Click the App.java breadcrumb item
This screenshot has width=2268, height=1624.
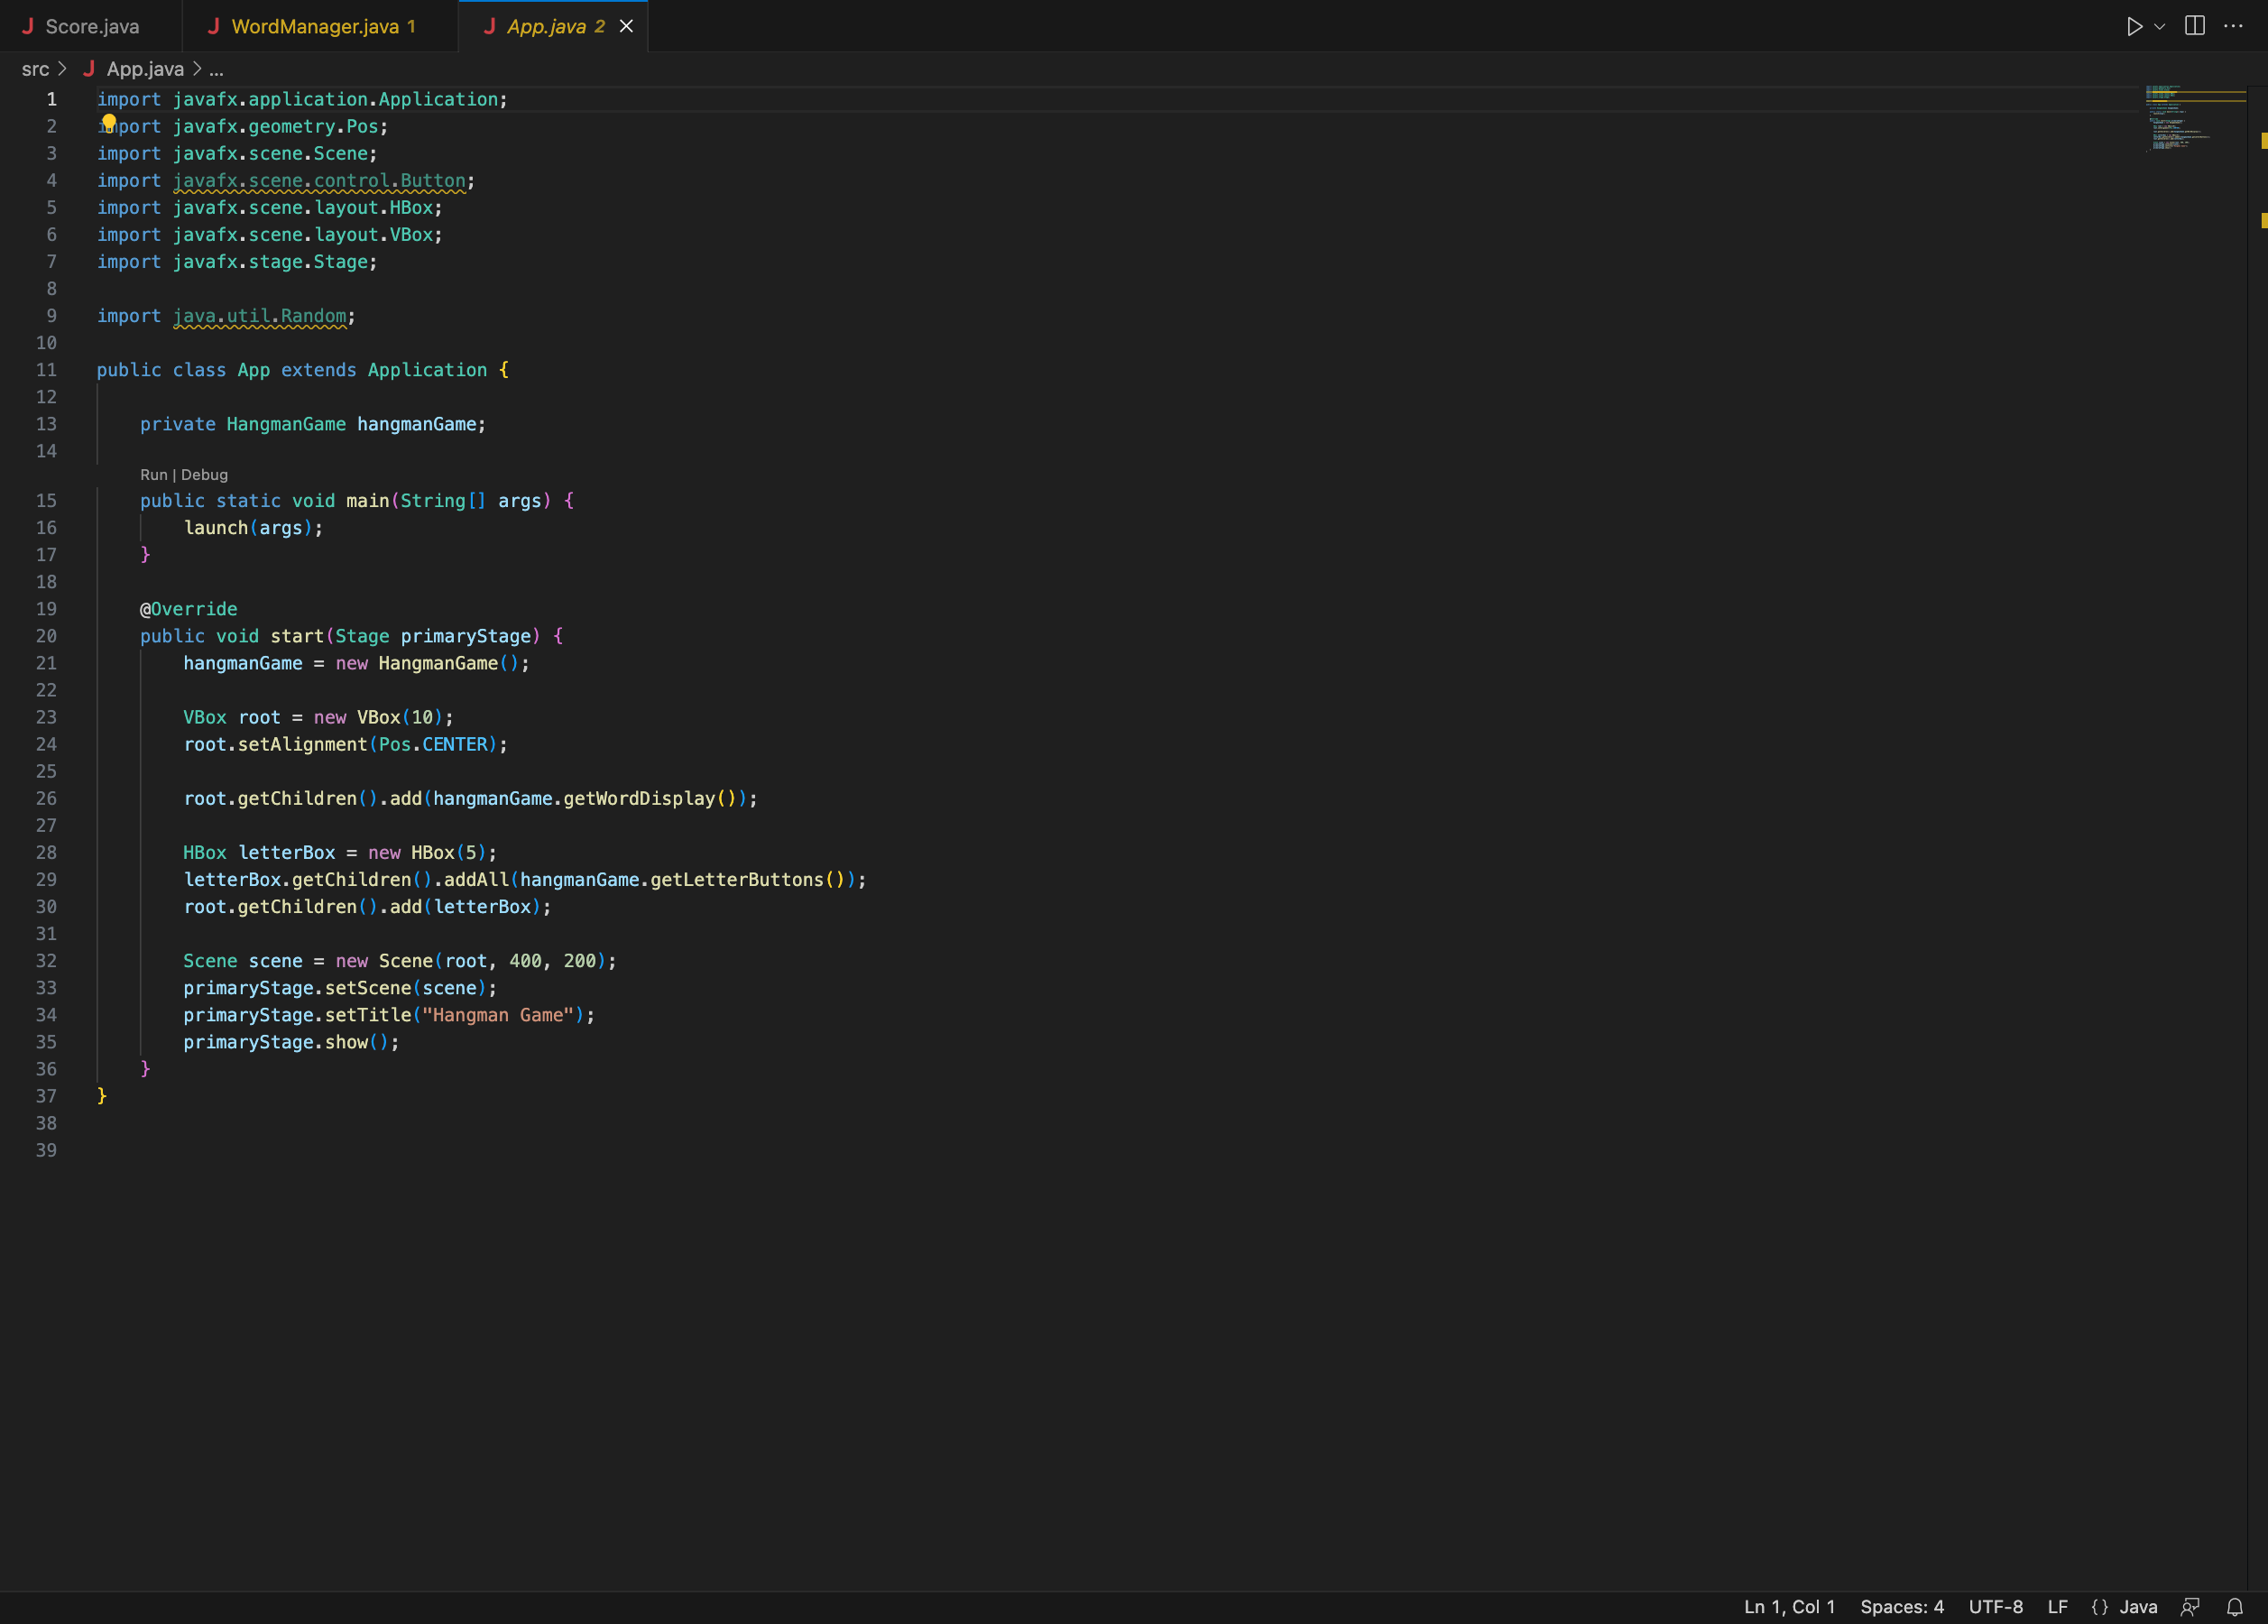(x=145, y=69)
